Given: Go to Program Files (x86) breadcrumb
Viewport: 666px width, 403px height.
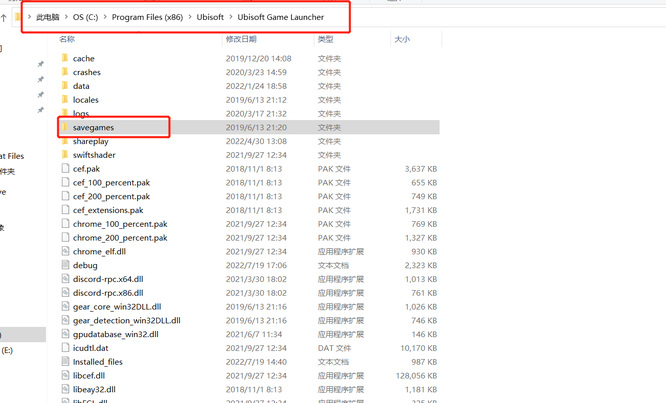Looking at the screenshot, I should point(146,17).
